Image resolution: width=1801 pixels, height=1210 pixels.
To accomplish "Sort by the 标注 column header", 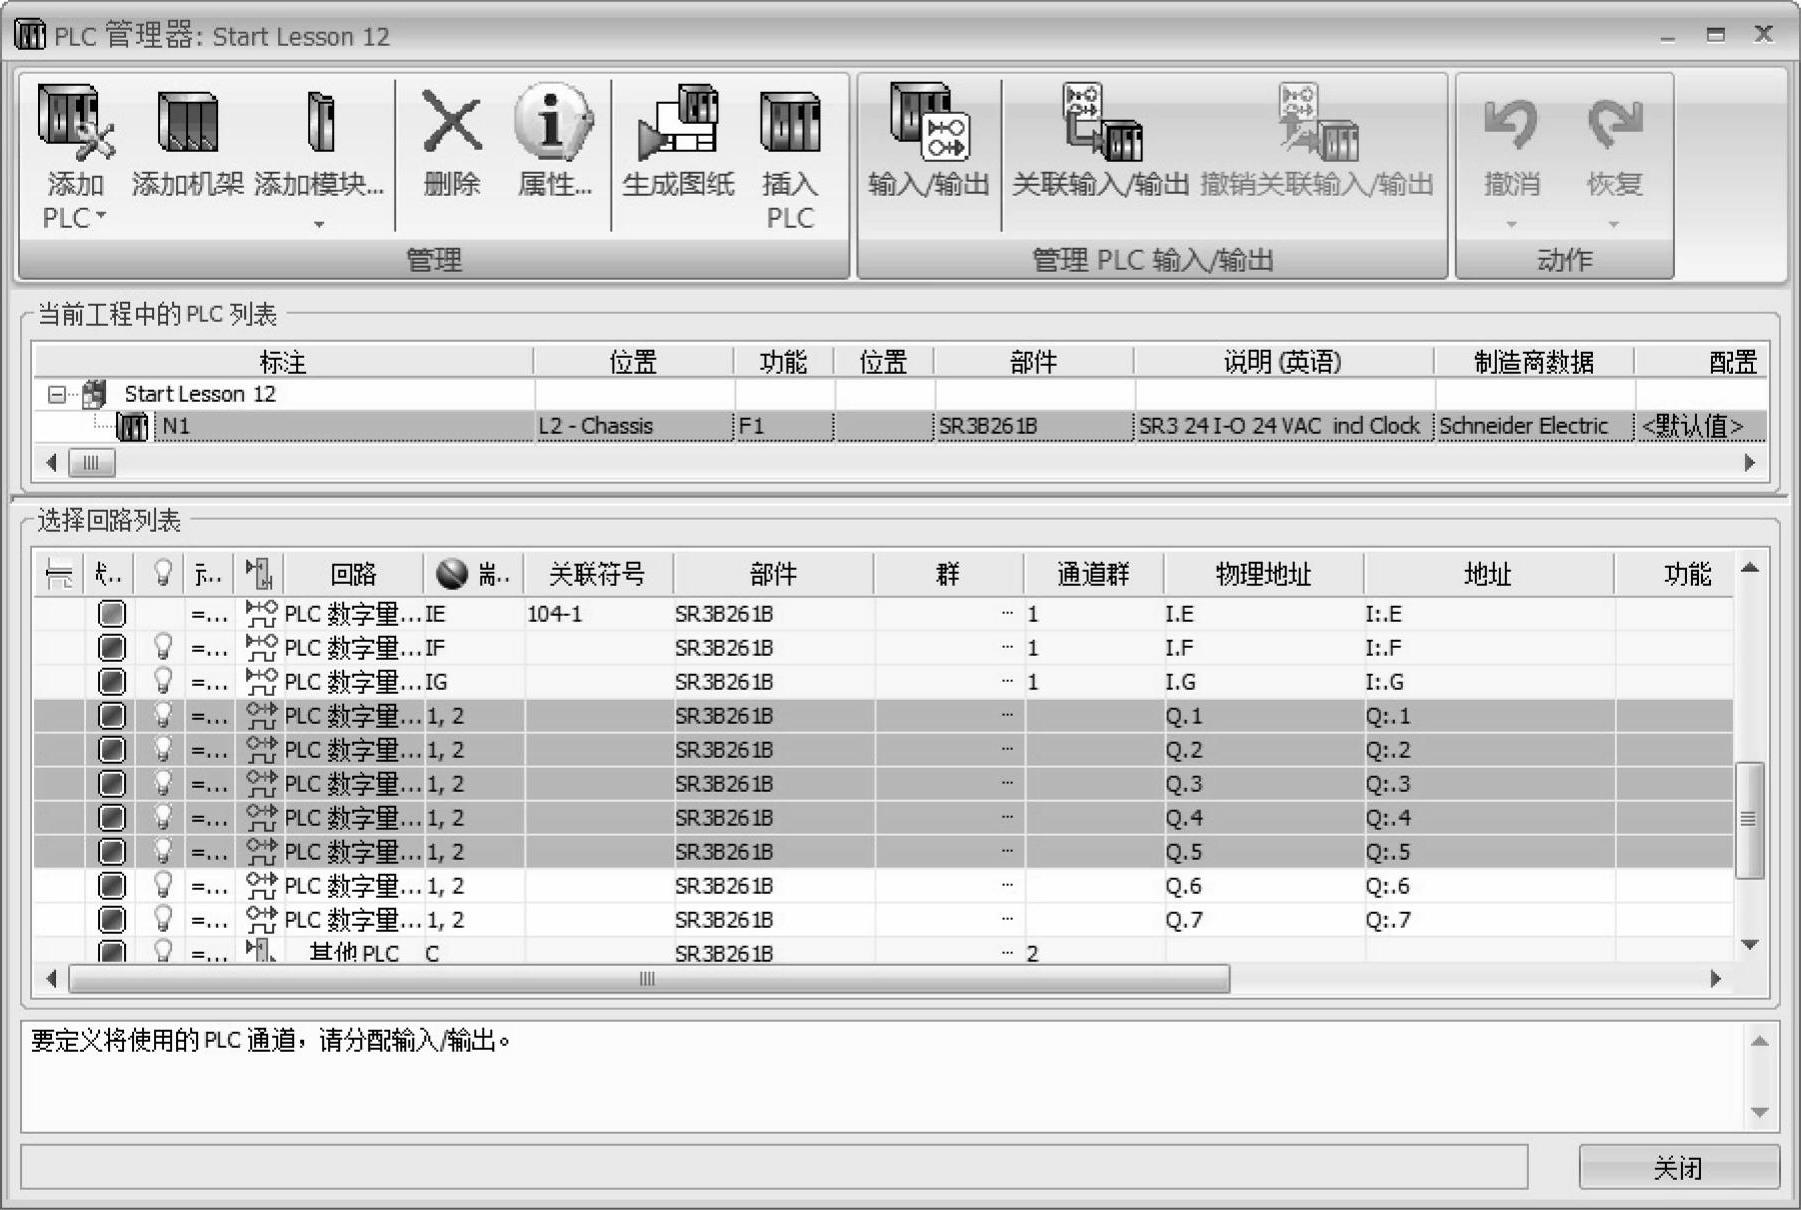I will pyautogui.click(x=283, y=361).
